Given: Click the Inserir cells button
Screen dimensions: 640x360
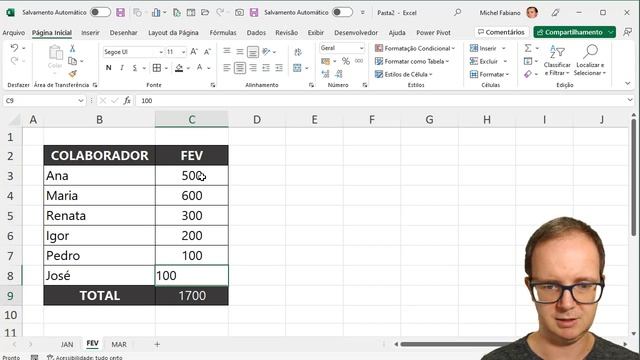Looking at the screenshot, I should pyautogui.click(x=483, y=48).
